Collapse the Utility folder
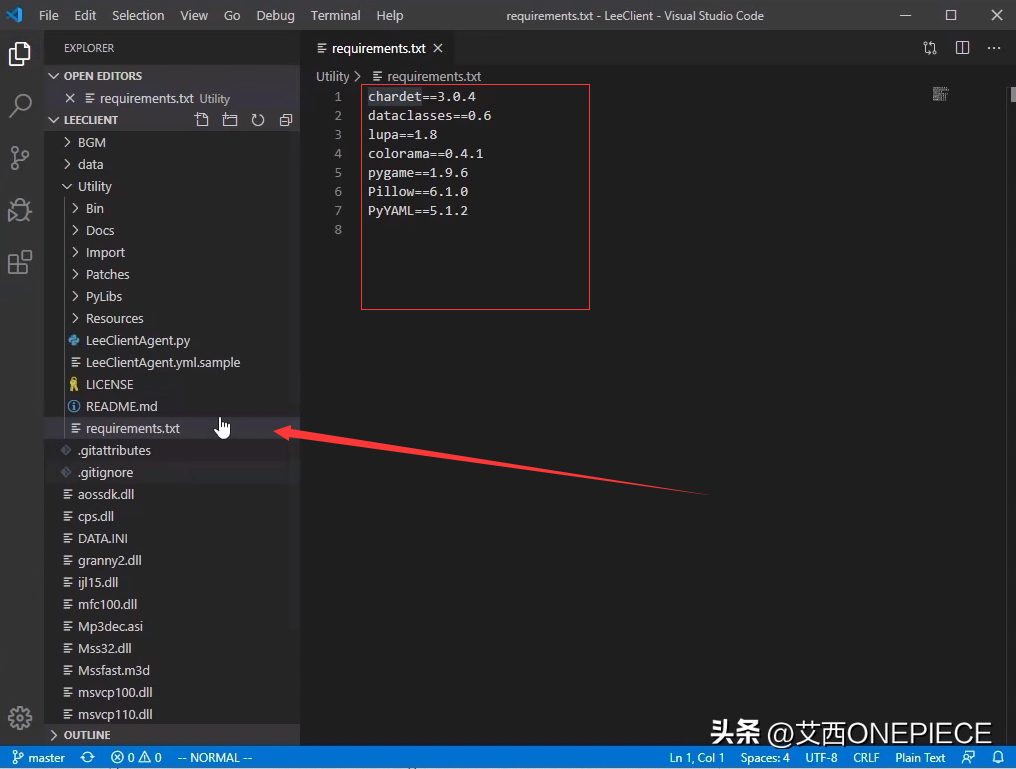This screenshot has width=1016, height=769. pos(94,186)
